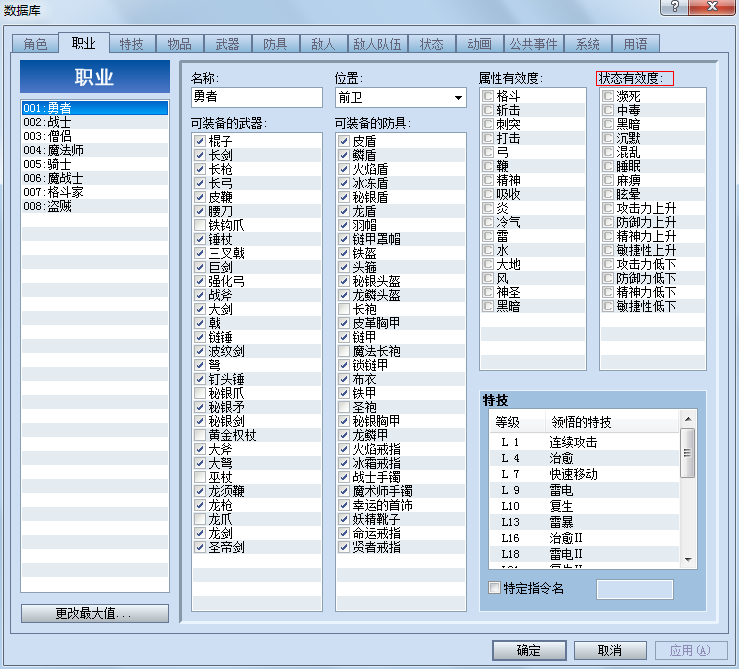
Task: Click the 等级 column header
Action: pyautogui.click(x=517, y=422)
